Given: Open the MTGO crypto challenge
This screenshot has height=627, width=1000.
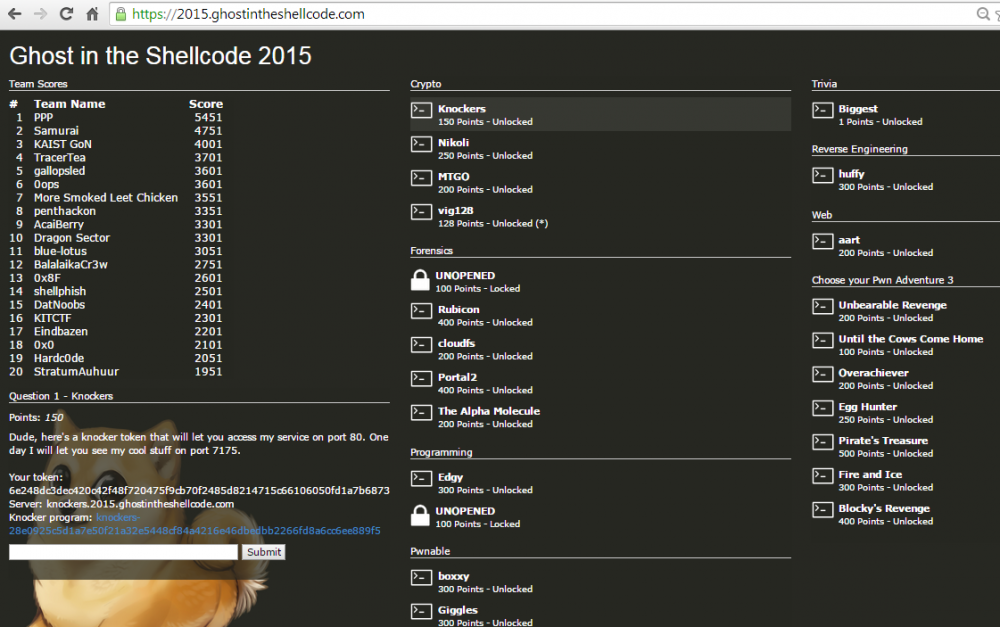Looking at the screenshot, I should click(x=453, y=177).
